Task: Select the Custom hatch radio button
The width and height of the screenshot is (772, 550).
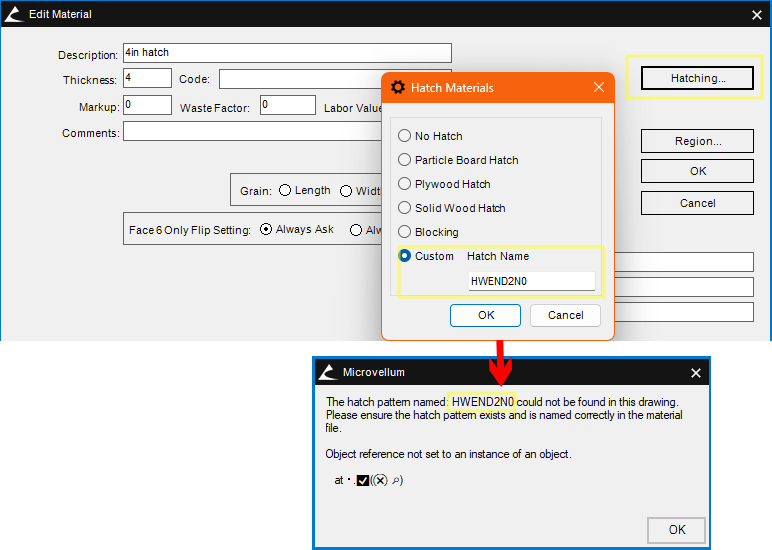Action: pos(405,256)
